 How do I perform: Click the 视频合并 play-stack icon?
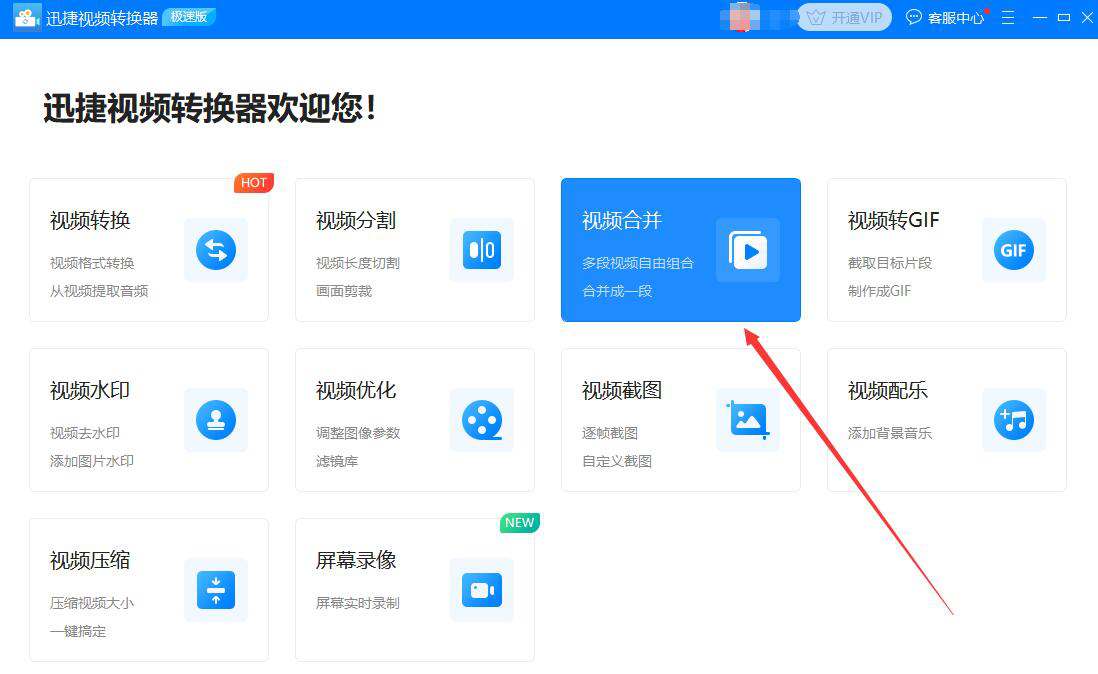(x=748, y=250)
